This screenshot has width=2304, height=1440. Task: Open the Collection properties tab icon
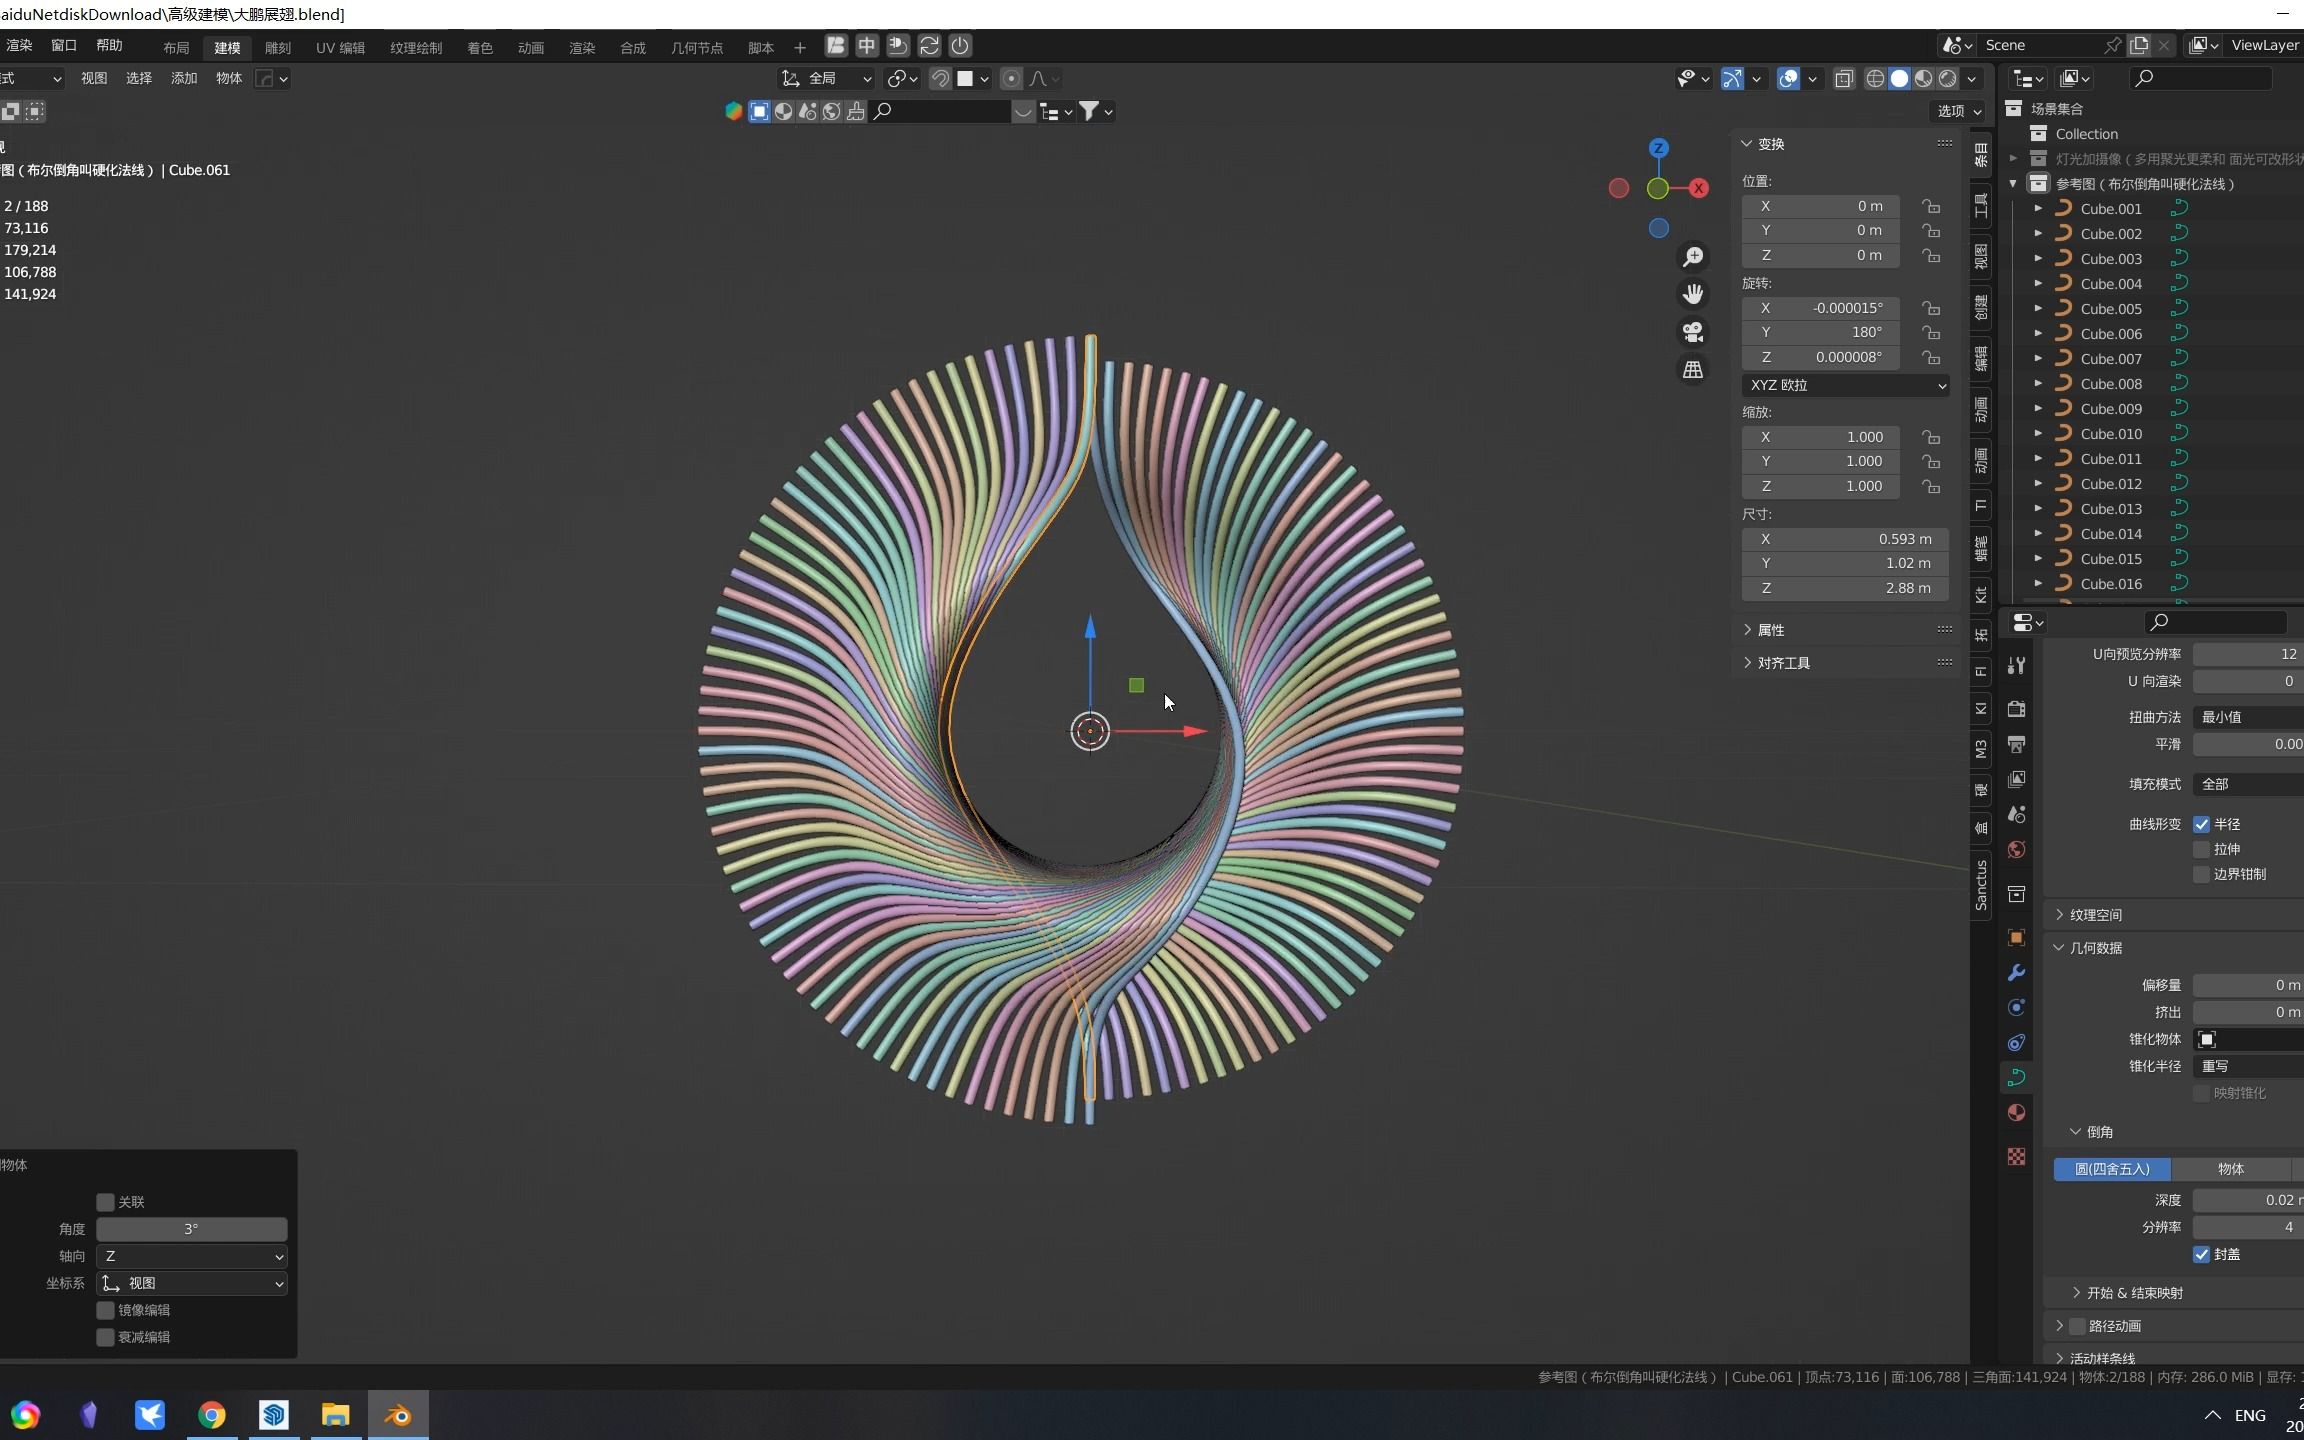tap(2017, 894)
